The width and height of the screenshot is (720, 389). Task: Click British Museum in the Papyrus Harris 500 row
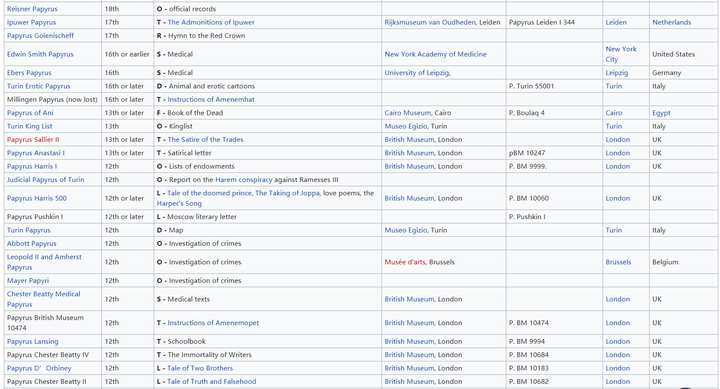pyautogui.click(x=409, y=198)
